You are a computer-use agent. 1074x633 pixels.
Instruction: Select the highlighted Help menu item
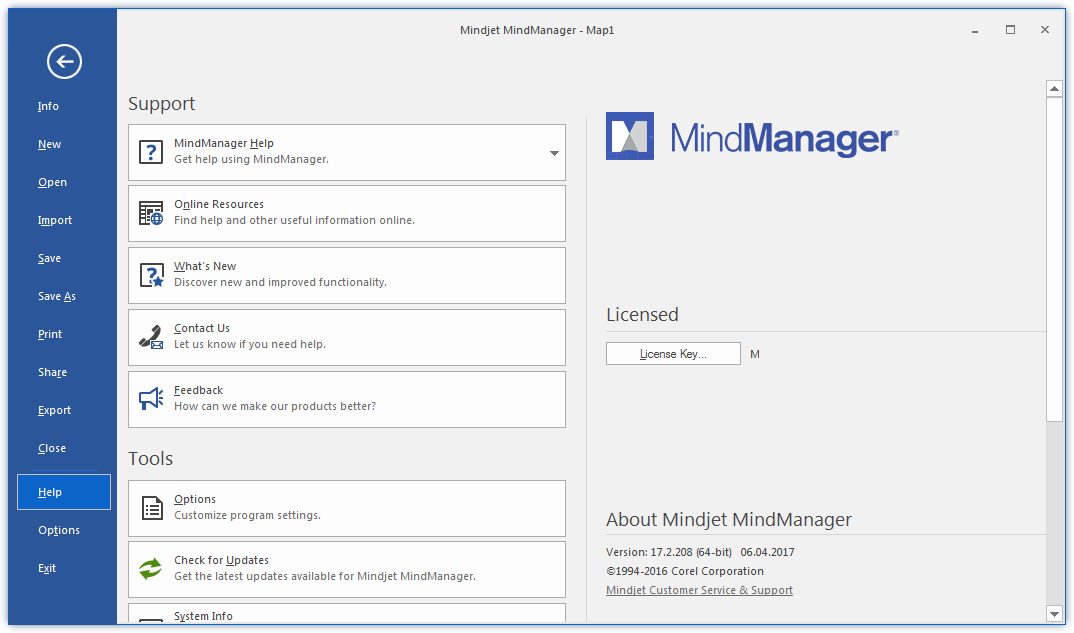(x=64, y=492)
